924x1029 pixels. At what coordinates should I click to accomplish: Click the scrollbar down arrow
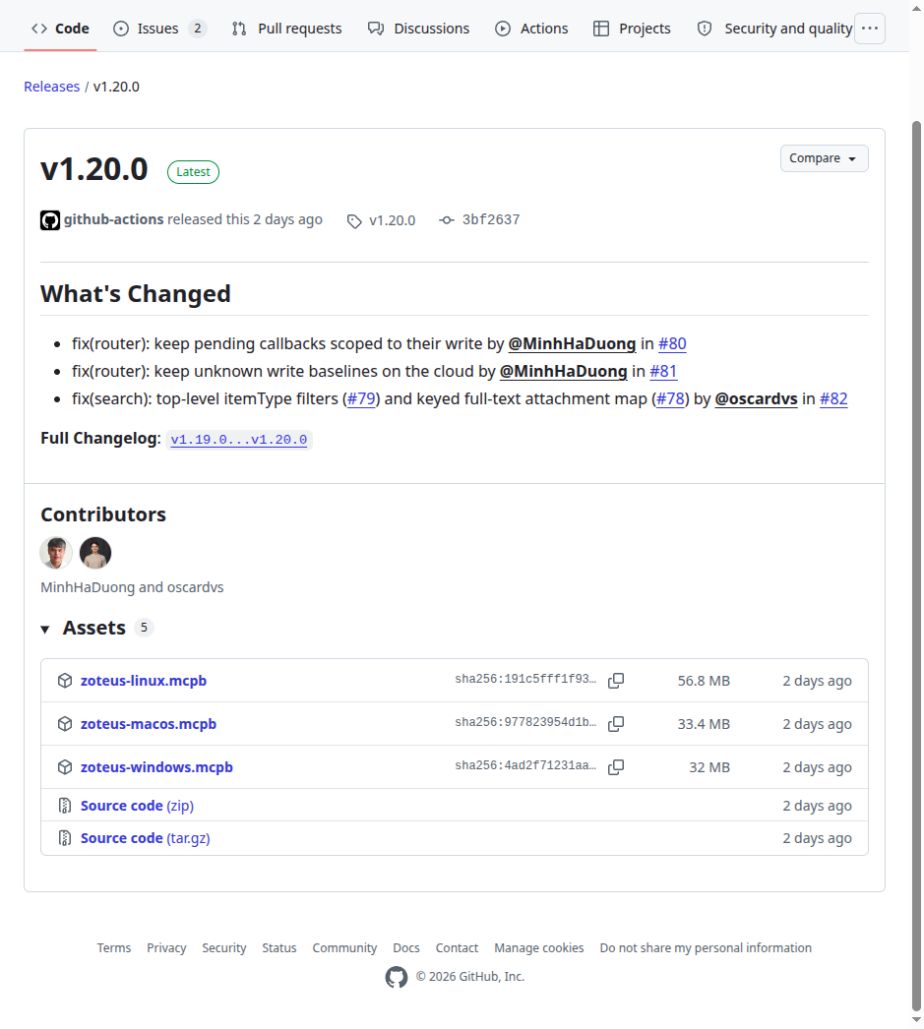point(916,1020)
